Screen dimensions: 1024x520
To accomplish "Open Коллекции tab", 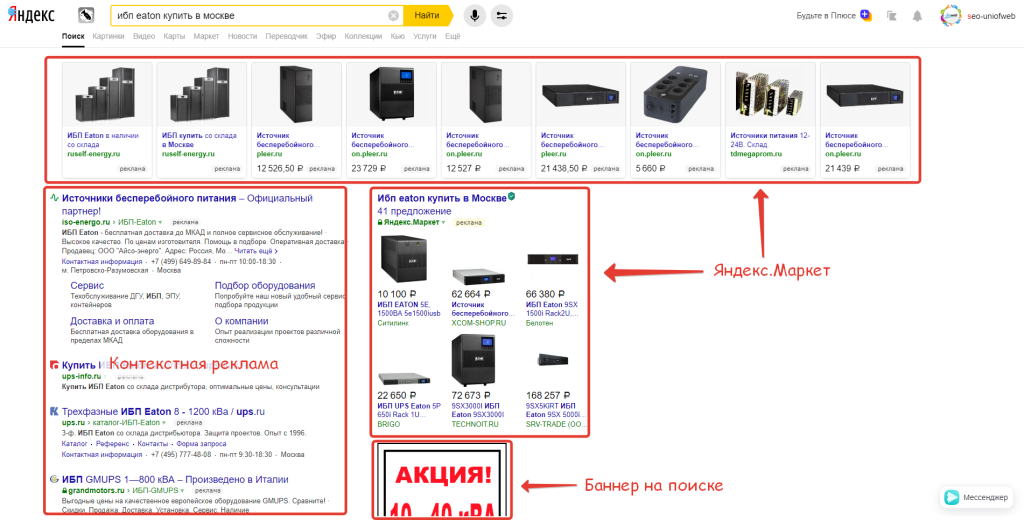I will (x=363, y=37).
